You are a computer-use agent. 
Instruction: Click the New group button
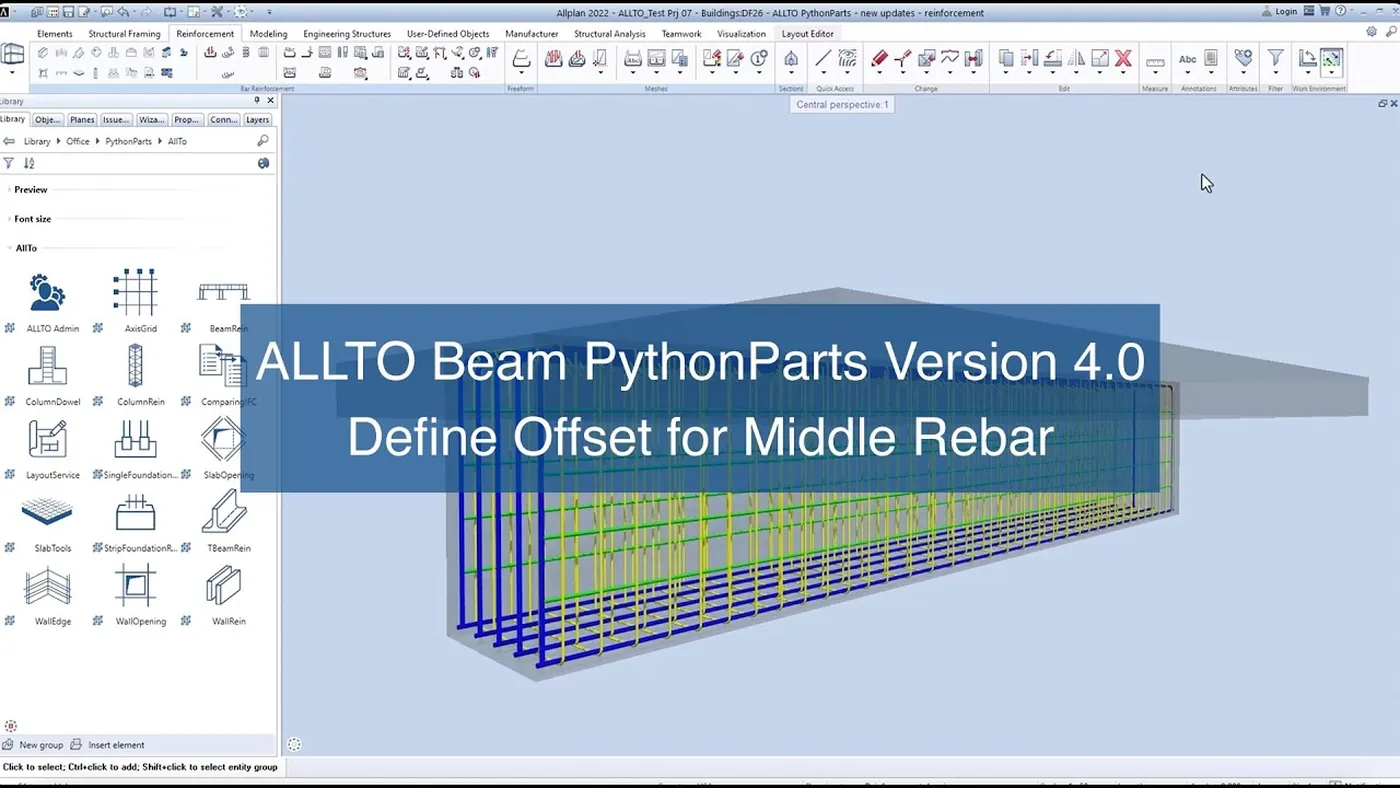click(x=33, y=745)
